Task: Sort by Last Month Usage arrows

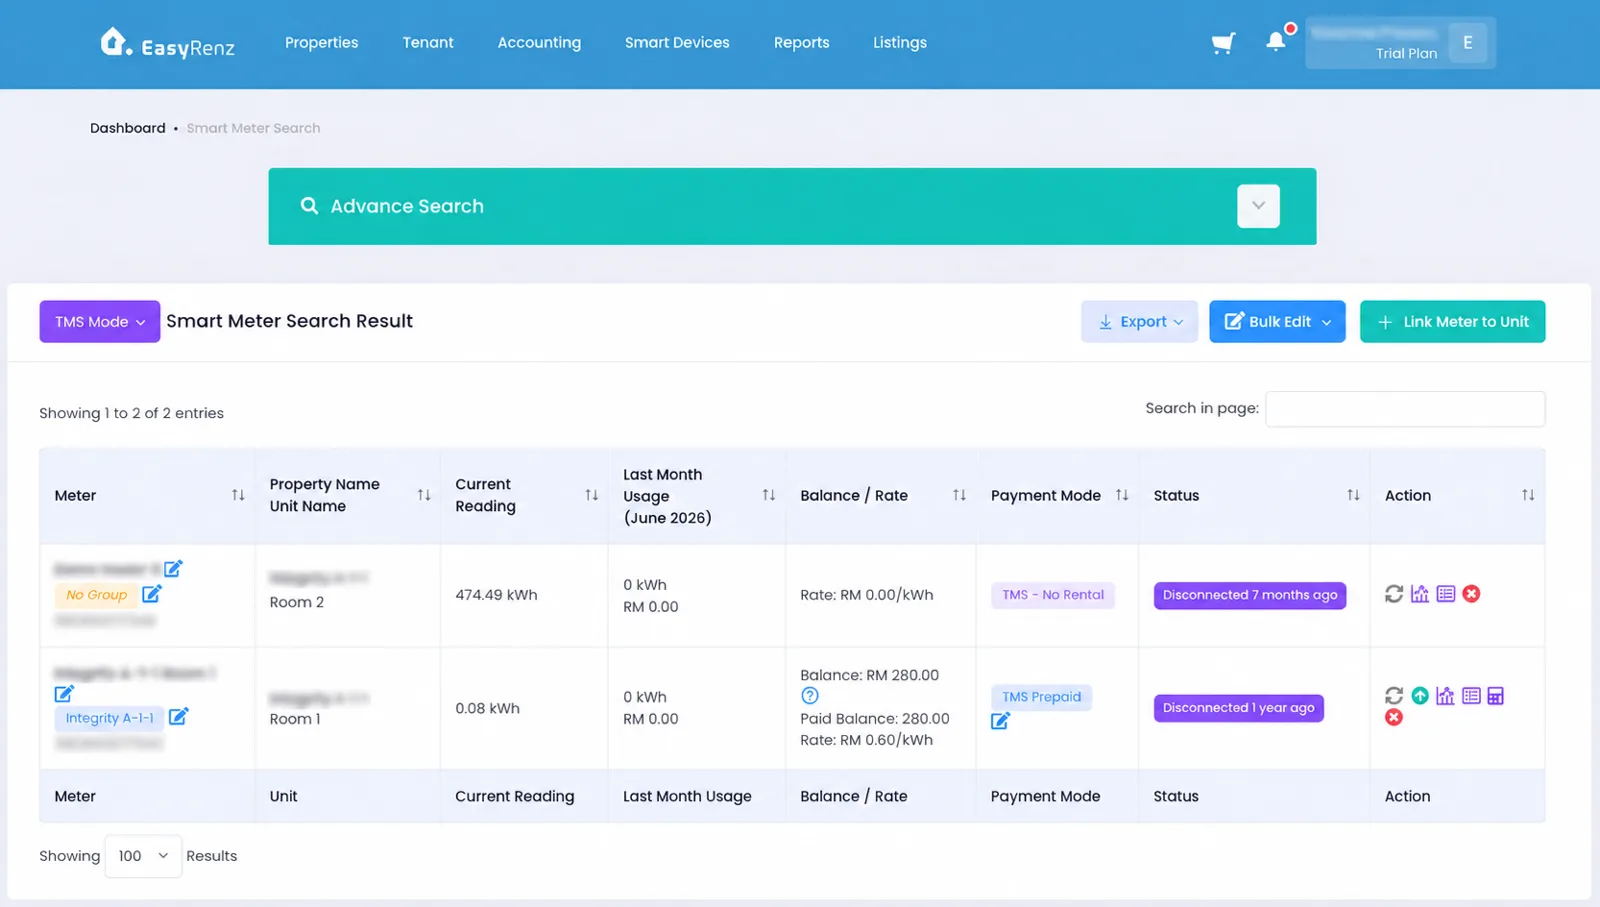Action: point(769,495)
